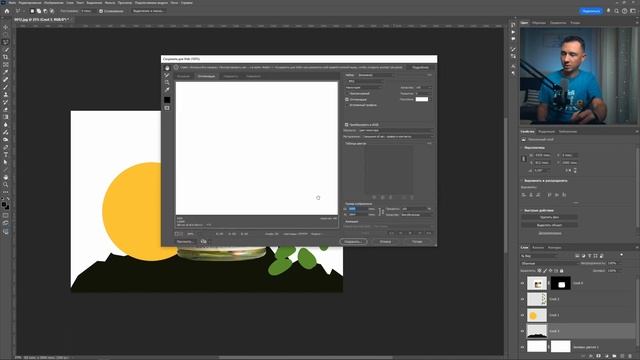The image size is (640, 360).
Task: Select the Eyedropper tool in Photoshop toolbar
Action: click(x=5, y=72)
